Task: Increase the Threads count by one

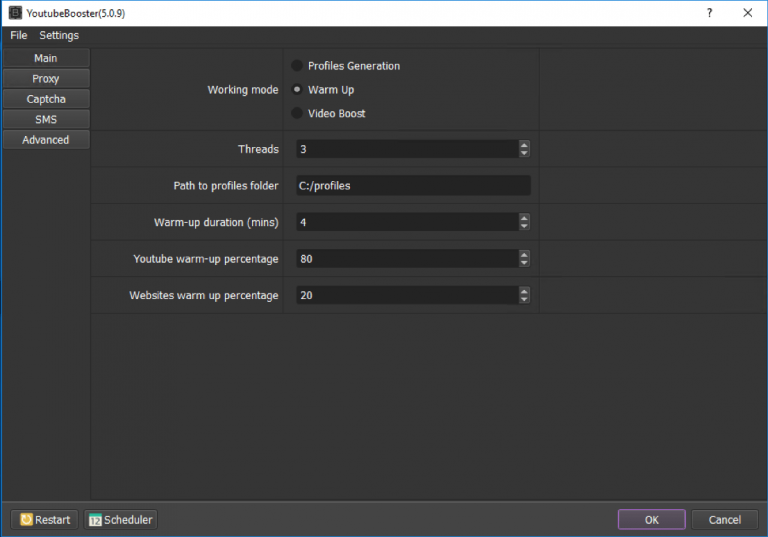Action: point(524,145)
